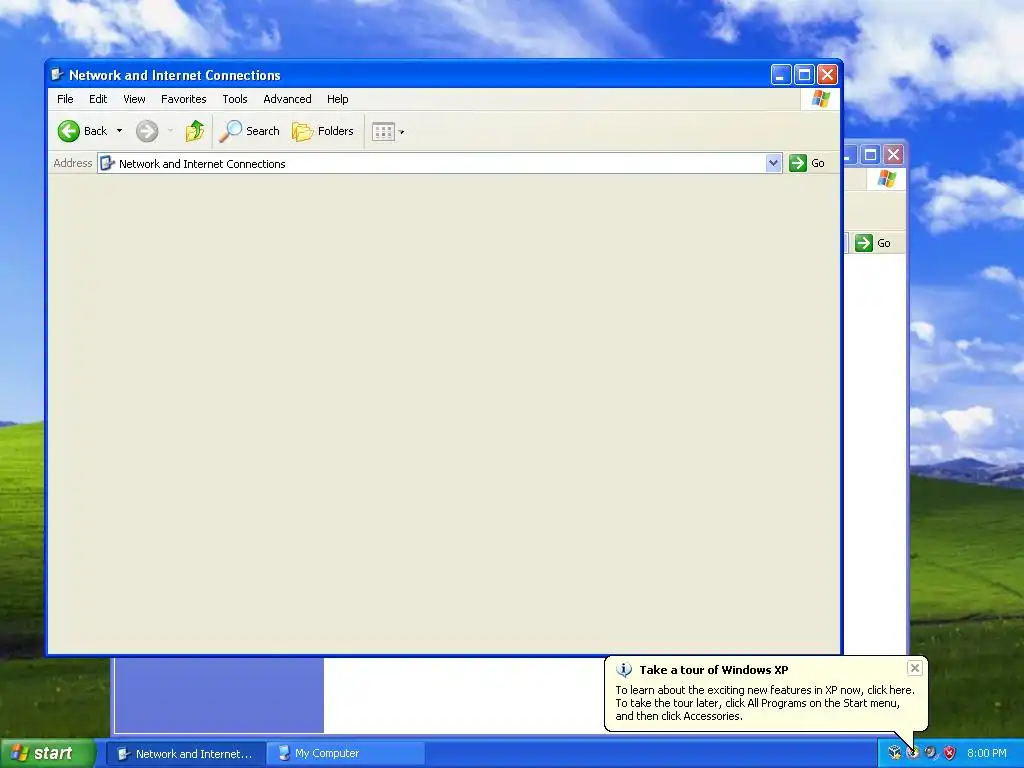
Task: Close the background My Computer window
Action: (893, 155)
